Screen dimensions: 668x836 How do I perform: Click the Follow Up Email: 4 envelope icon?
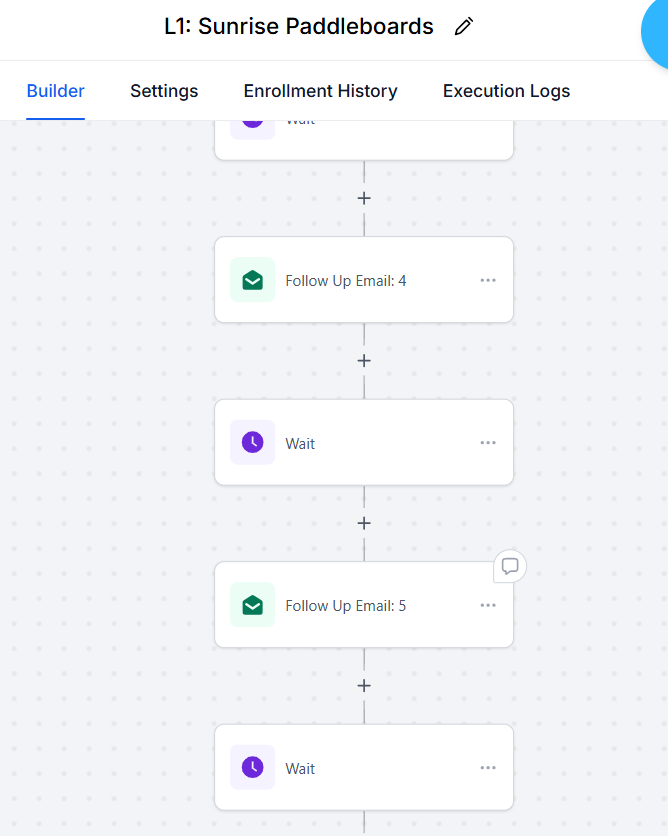pyautogui.click(x=253, y=280)
